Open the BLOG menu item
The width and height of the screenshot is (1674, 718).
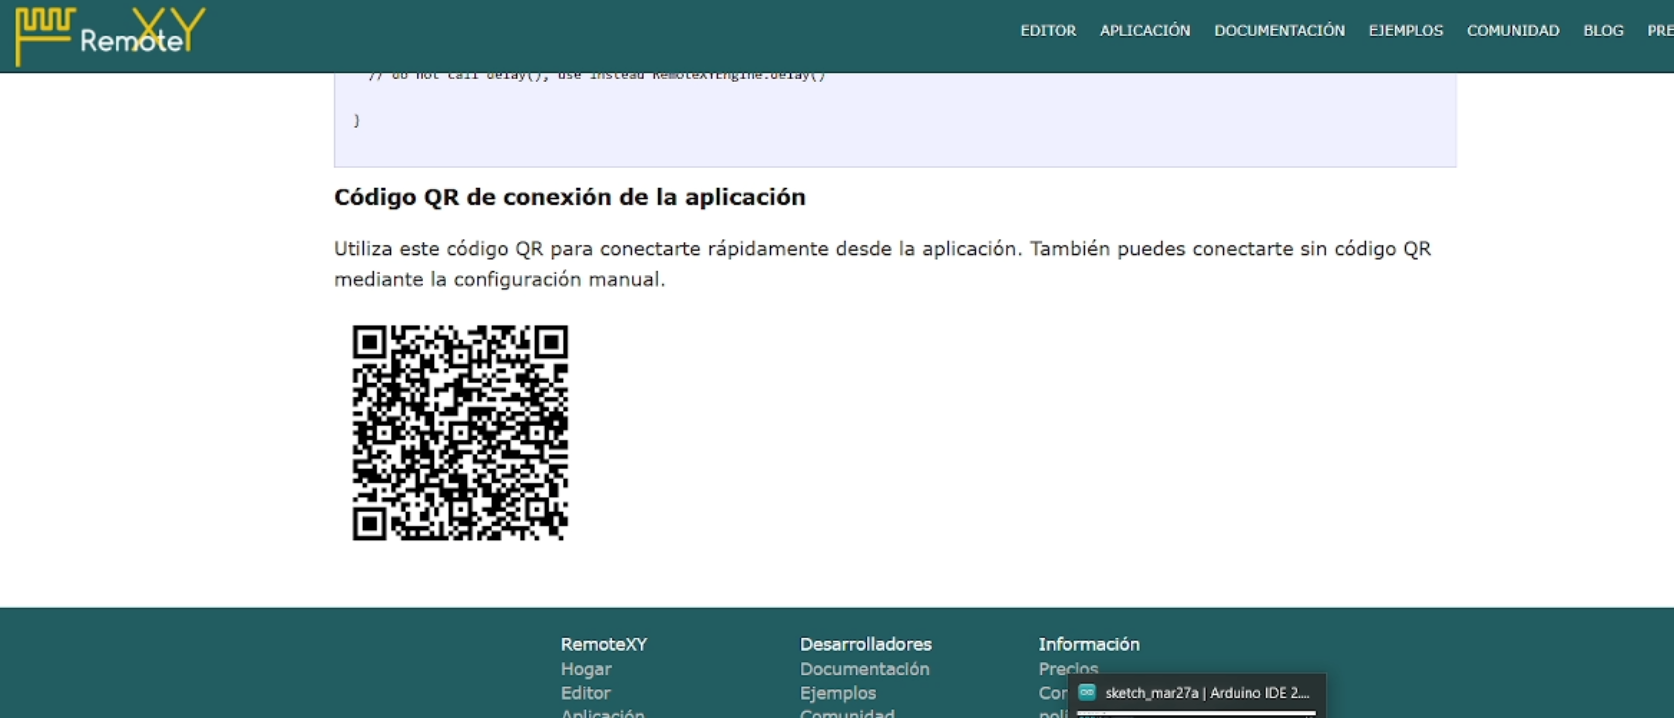pos(1603,31)
